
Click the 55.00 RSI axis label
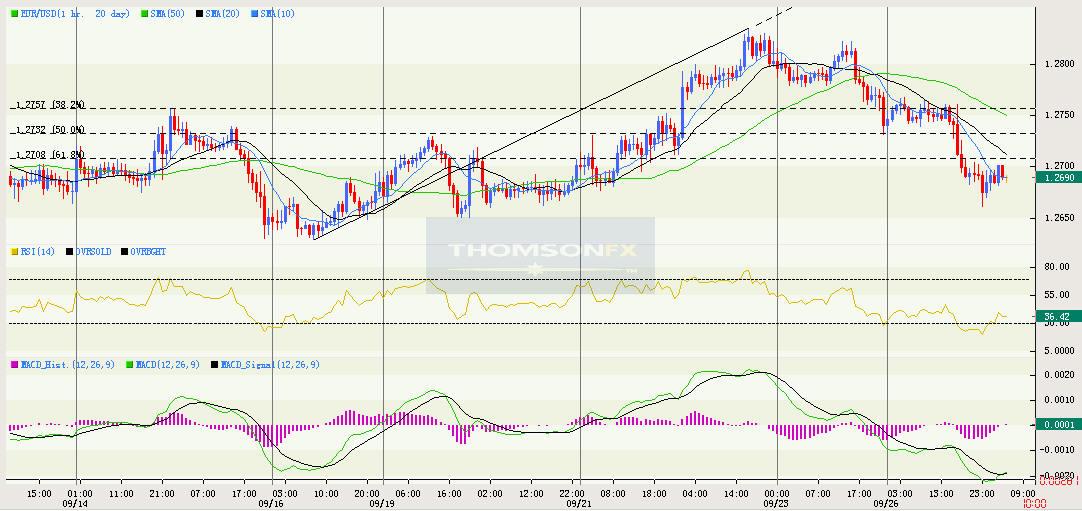click(x=1057, y=294)
